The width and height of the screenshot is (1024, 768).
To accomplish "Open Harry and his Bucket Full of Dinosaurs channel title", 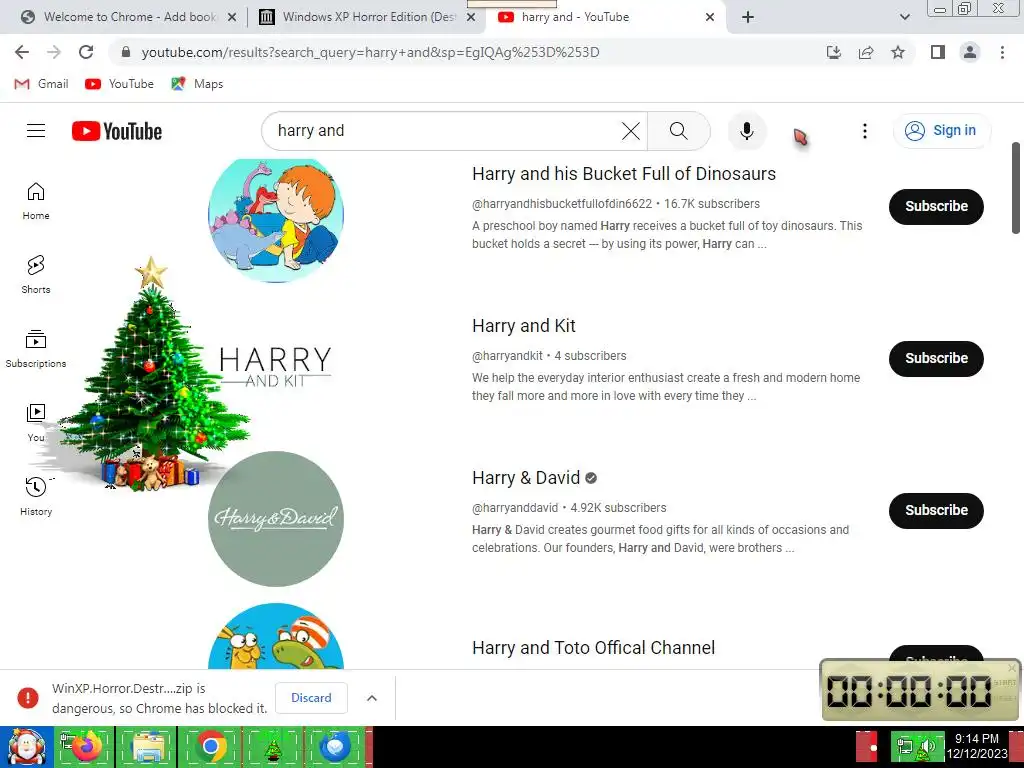I will point(624,174).
